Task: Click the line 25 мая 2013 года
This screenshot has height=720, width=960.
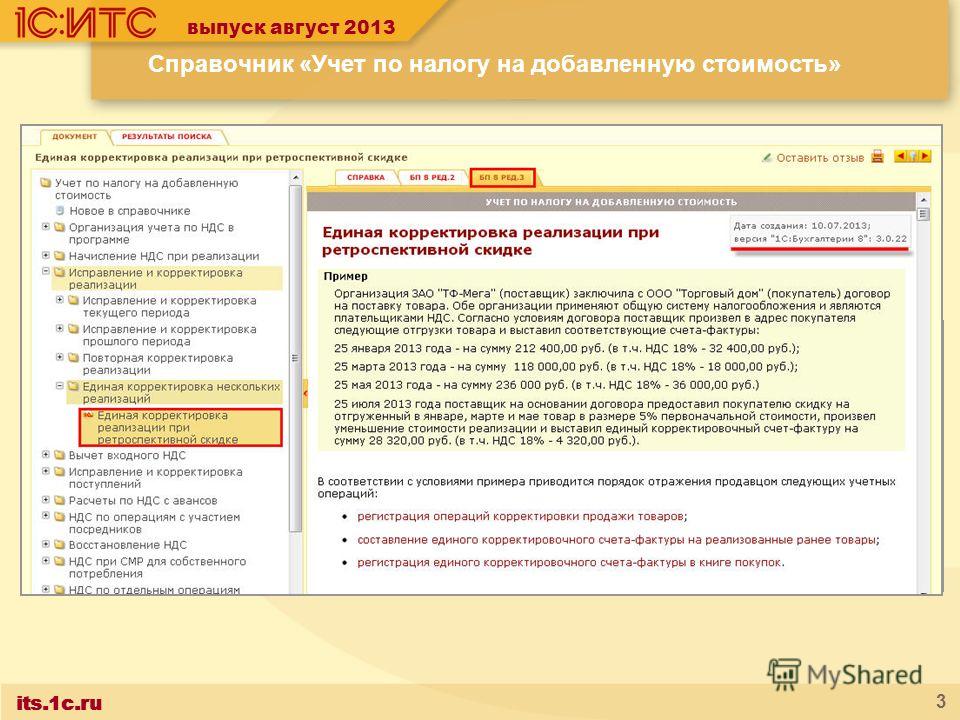Action: (546, 385)
